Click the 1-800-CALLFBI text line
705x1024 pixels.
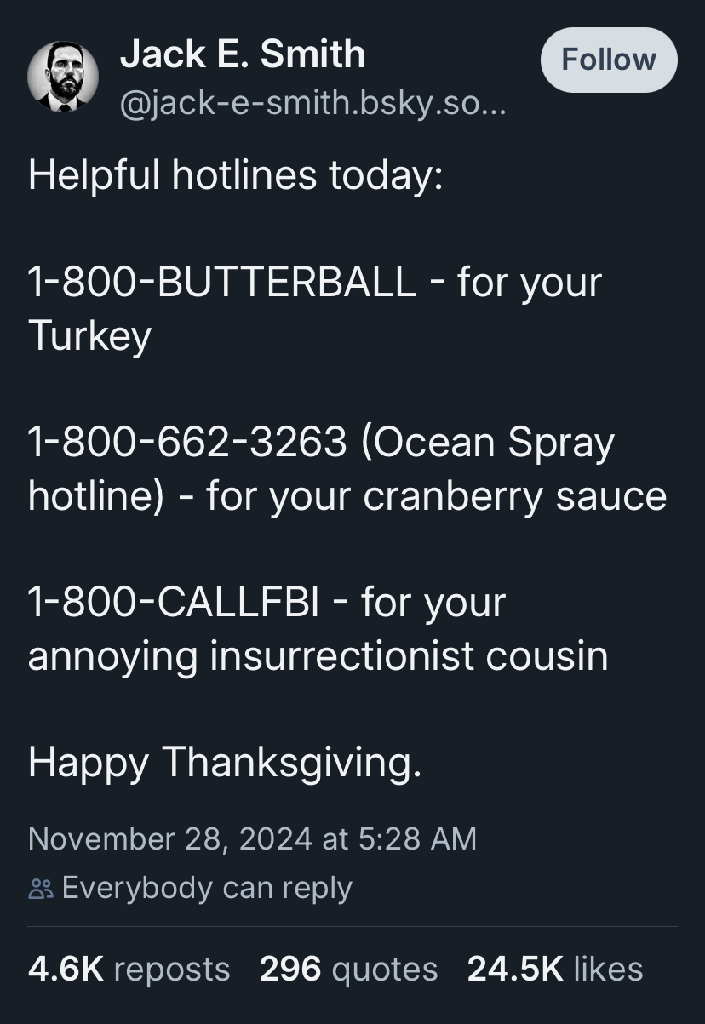(267, 602)
